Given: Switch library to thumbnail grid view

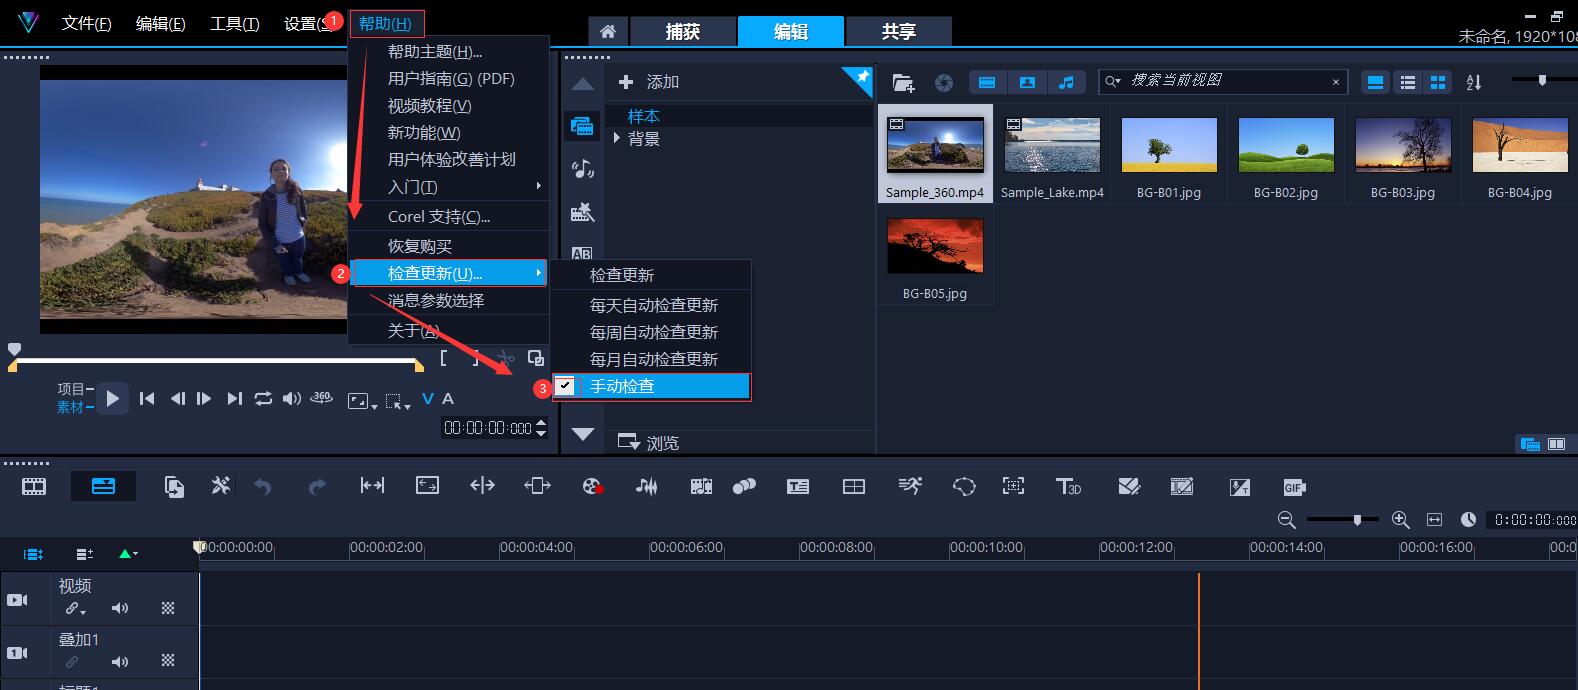Looking at the screenshot, I should pyautogui.click(x=1438, y=82).
